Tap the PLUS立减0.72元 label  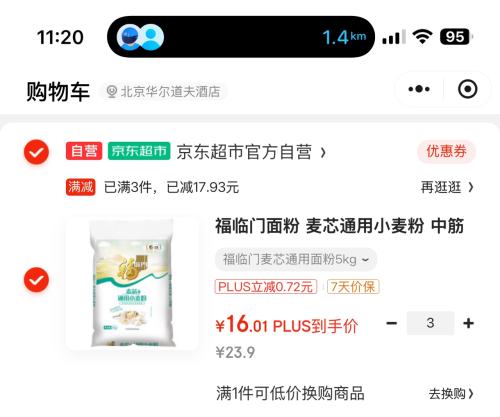pos(266,287)
